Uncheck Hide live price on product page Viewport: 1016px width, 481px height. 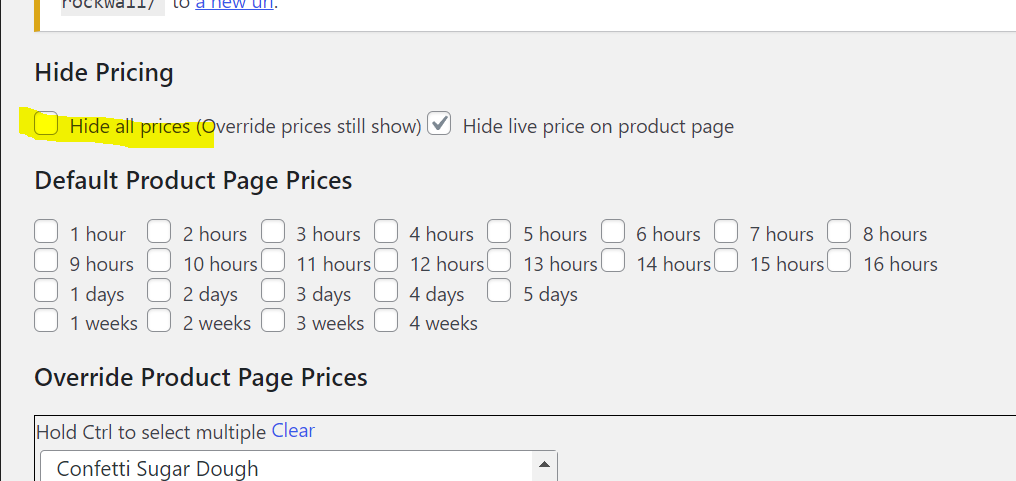pos(440,125)
